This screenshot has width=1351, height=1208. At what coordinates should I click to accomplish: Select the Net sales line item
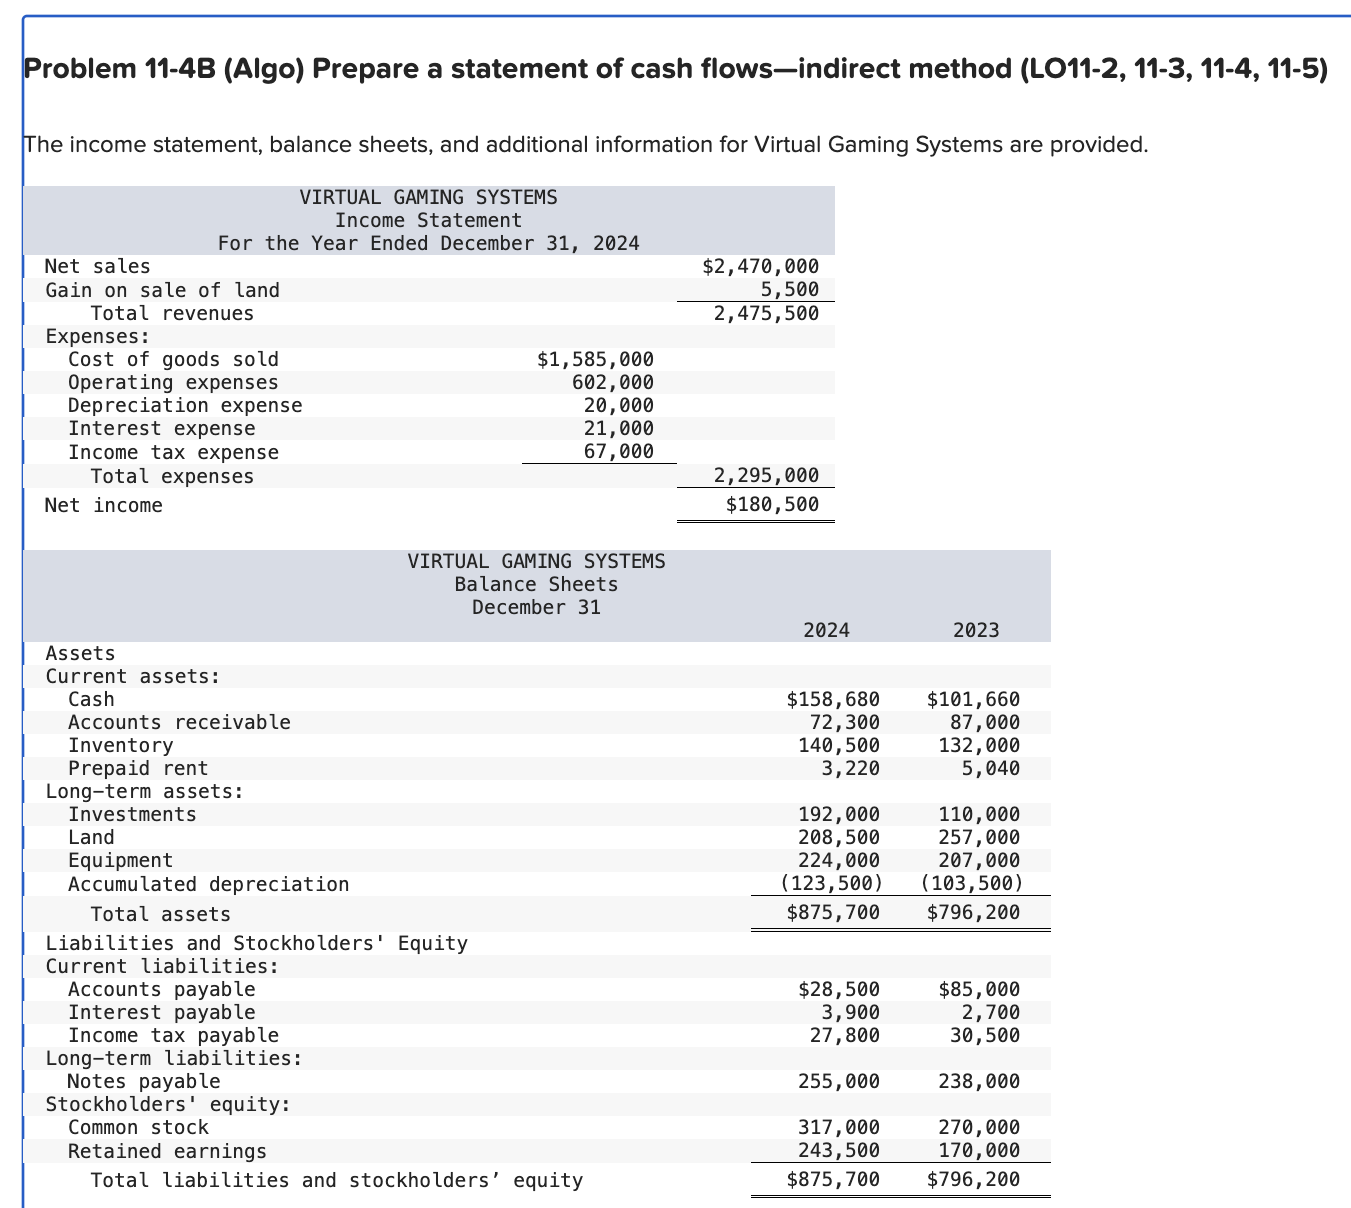tap(97, 266)
